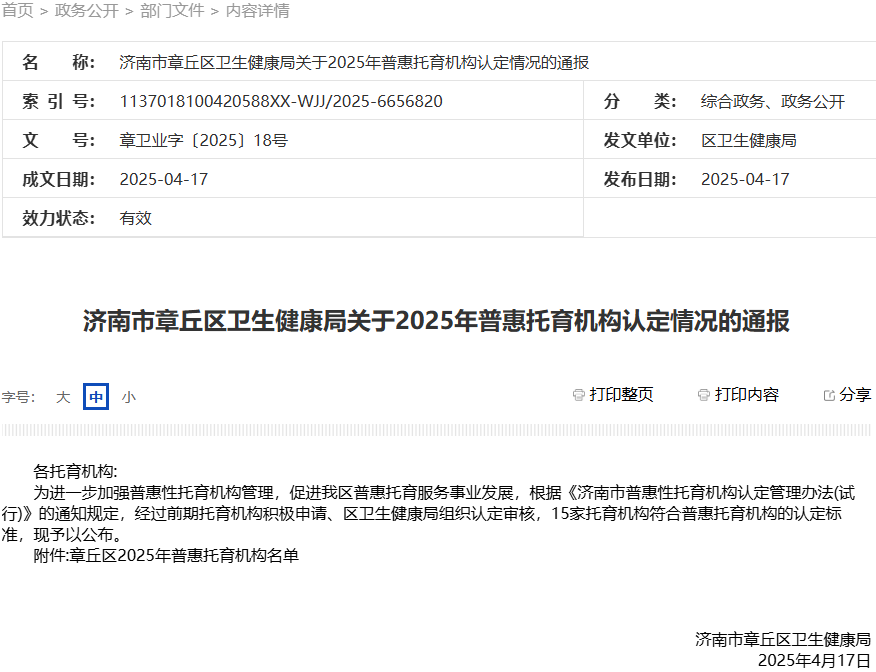This screenshot has width=876, height=672.
Task: Navigate to 首页 via breadcrumb
Action: pyautogui.click(x=19, y=10)
